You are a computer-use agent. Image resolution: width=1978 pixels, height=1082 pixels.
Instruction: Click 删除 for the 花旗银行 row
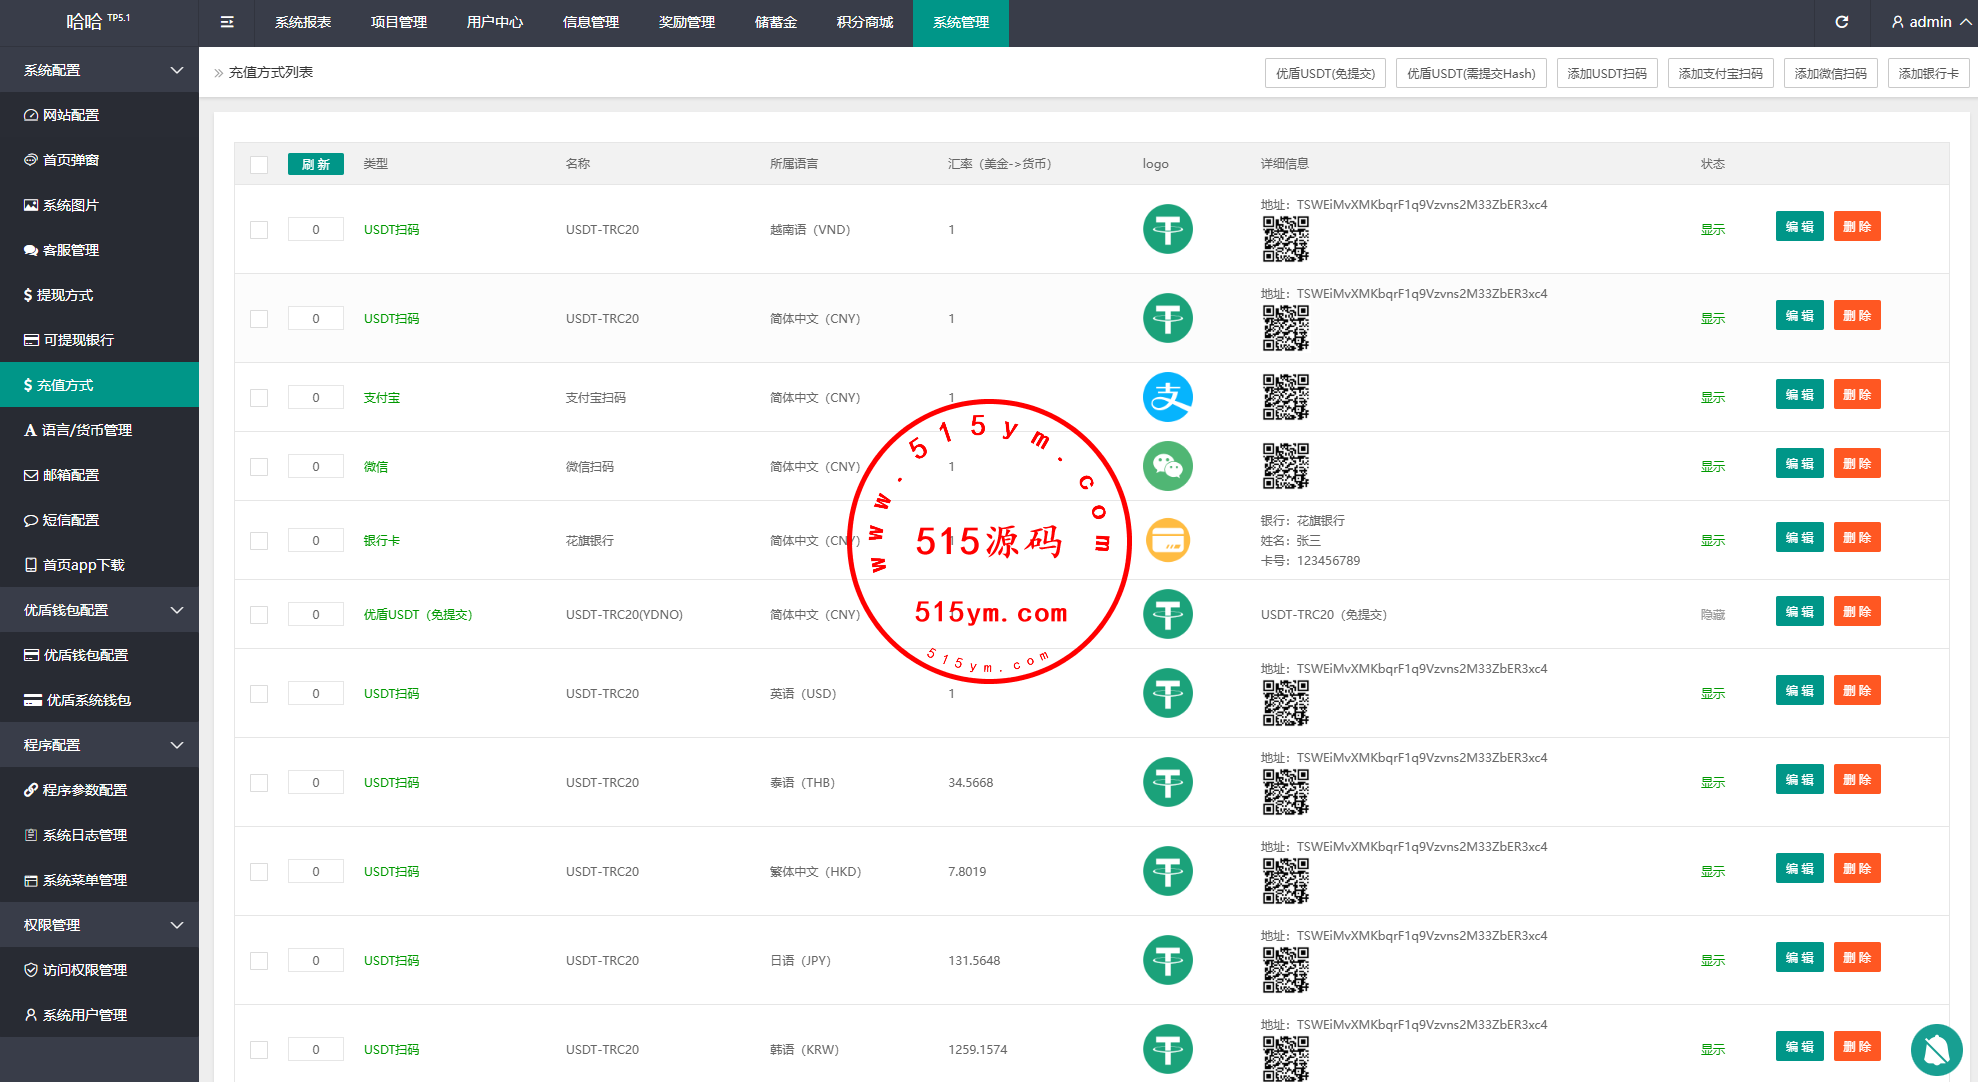[1856, 538]
